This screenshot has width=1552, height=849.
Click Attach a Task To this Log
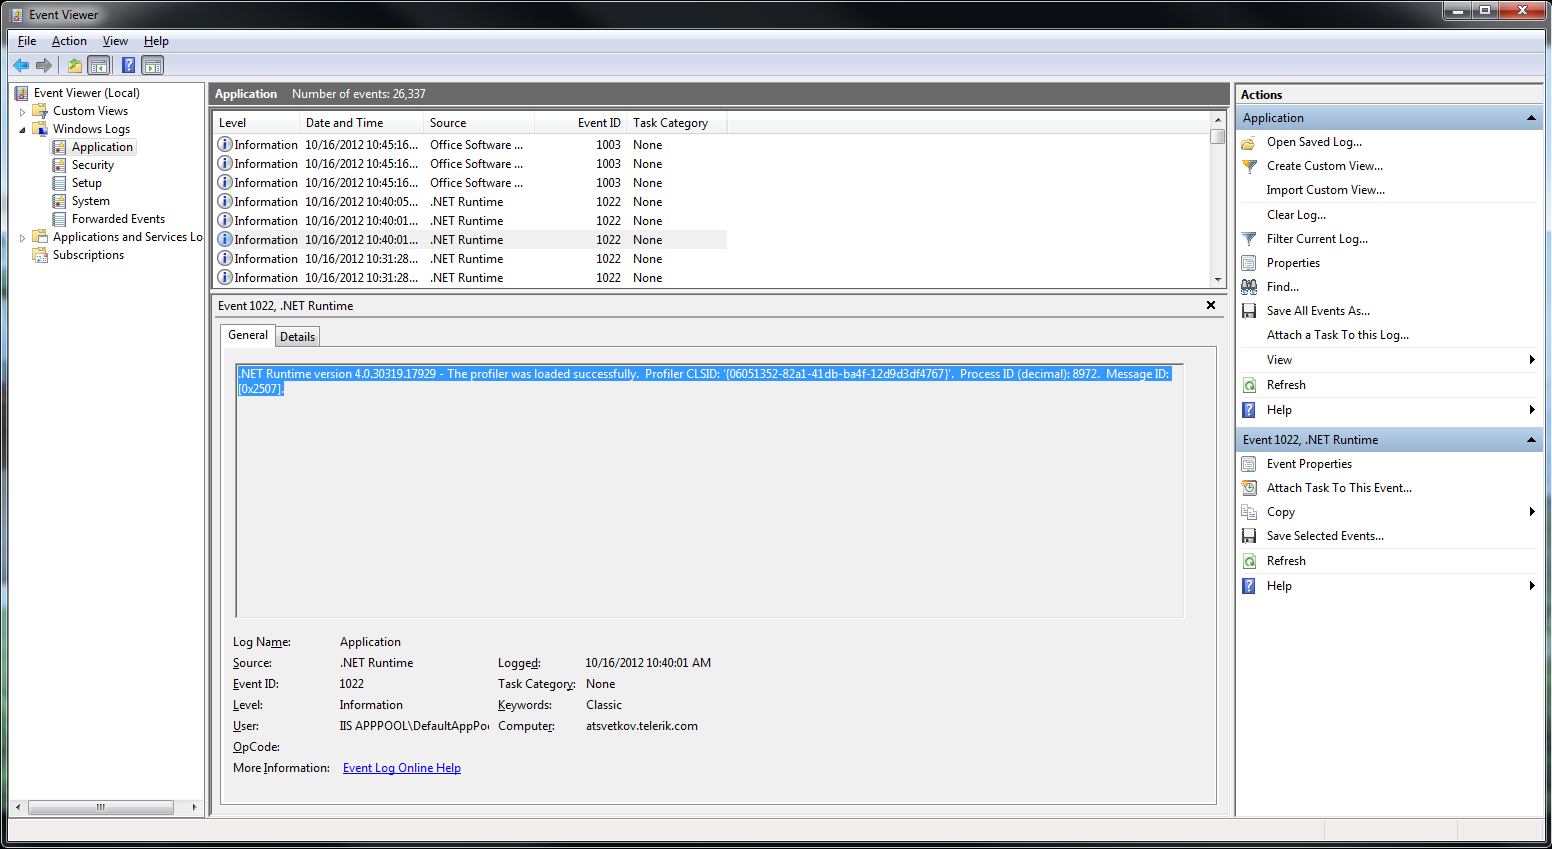click(x=1337, y=335)
